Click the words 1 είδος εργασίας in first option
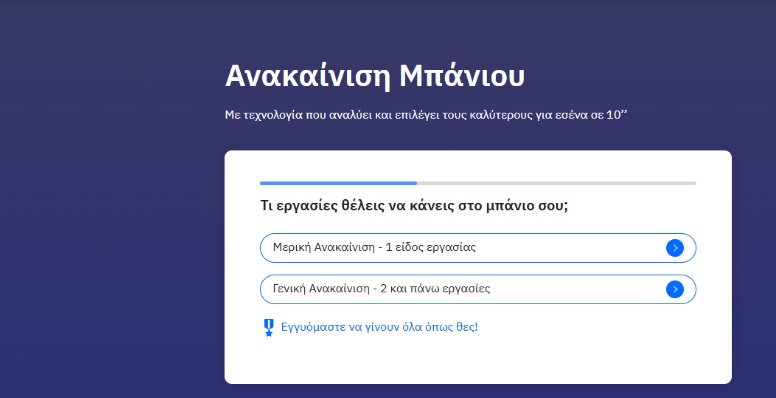 tap(430, 247)
